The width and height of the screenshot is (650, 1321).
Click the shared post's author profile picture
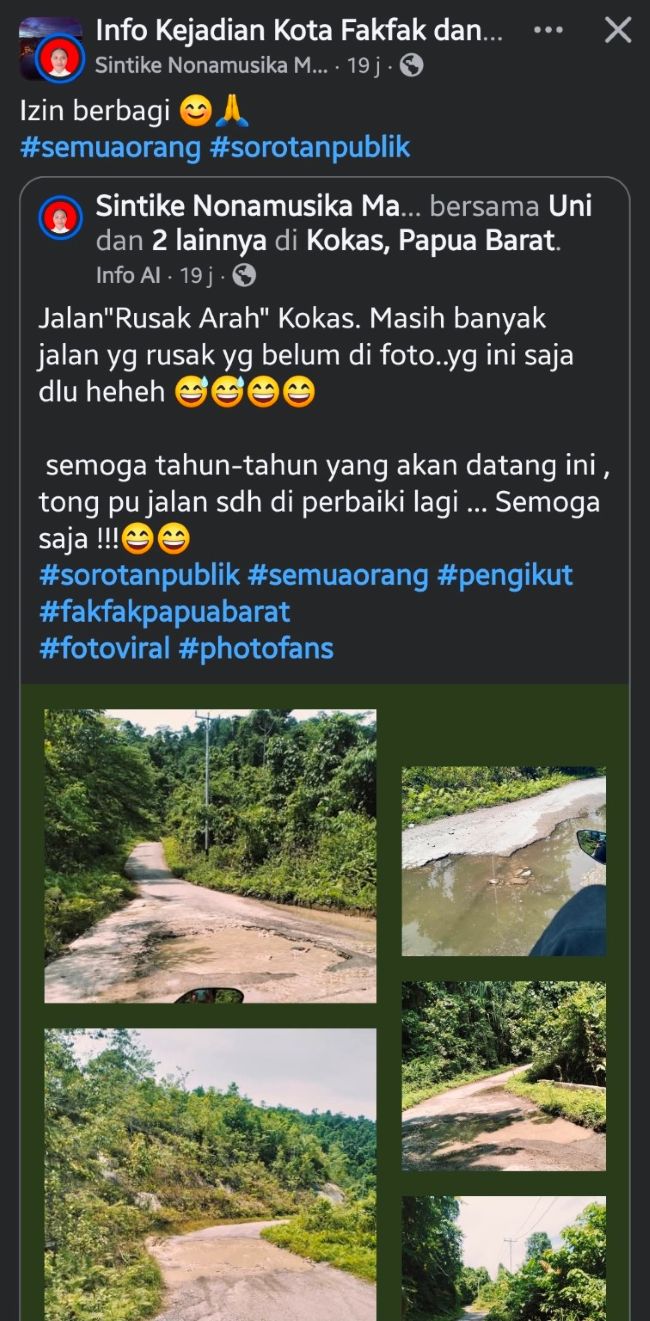pos(60,217)
